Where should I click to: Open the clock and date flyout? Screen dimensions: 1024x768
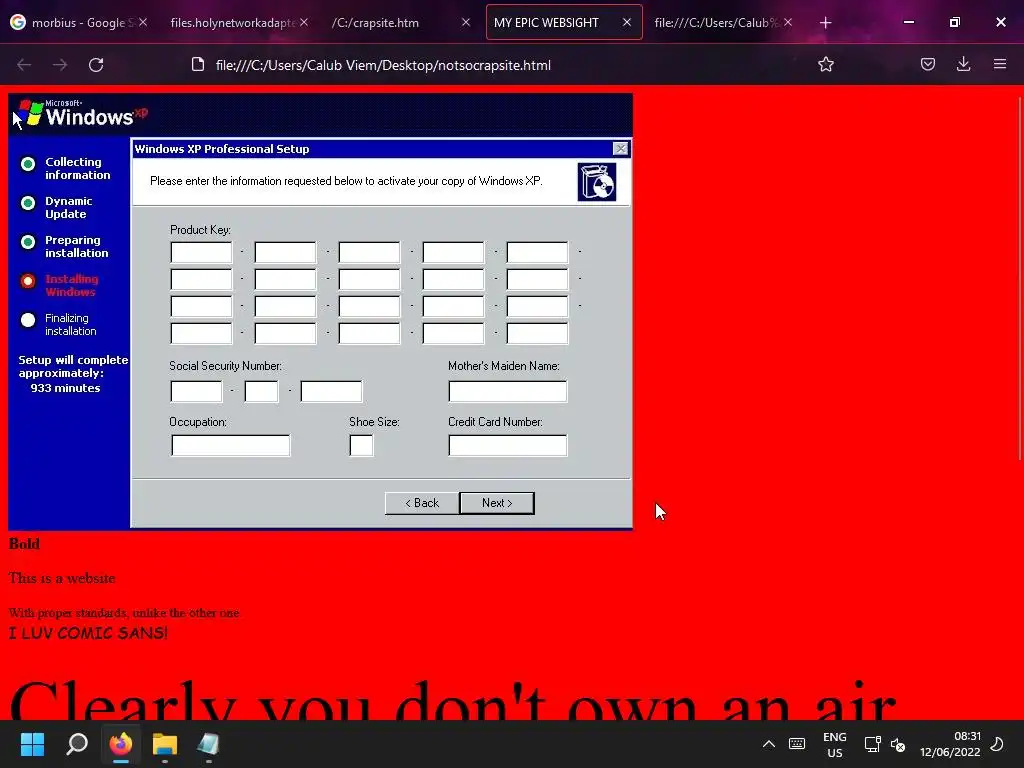[x=950, y=744]
